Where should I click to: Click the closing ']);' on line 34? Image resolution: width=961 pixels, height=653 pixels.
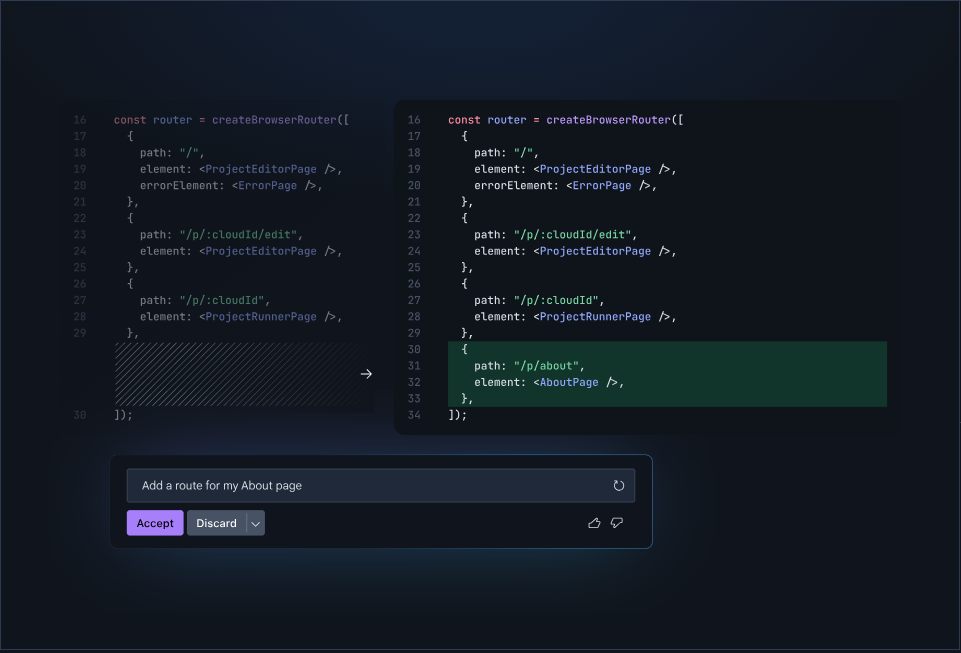click(x=457, y=415)
